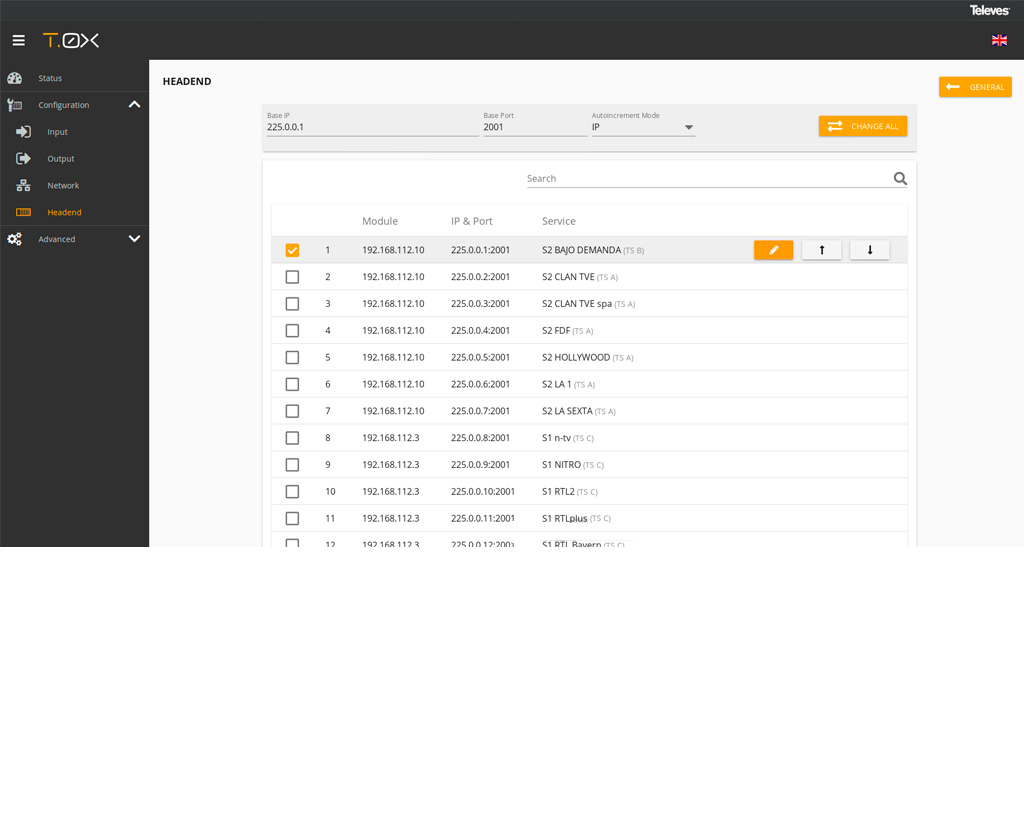1024x825 pixels.
Task: Click address 225.0.0.7:2001
Action: click(480, 411)
